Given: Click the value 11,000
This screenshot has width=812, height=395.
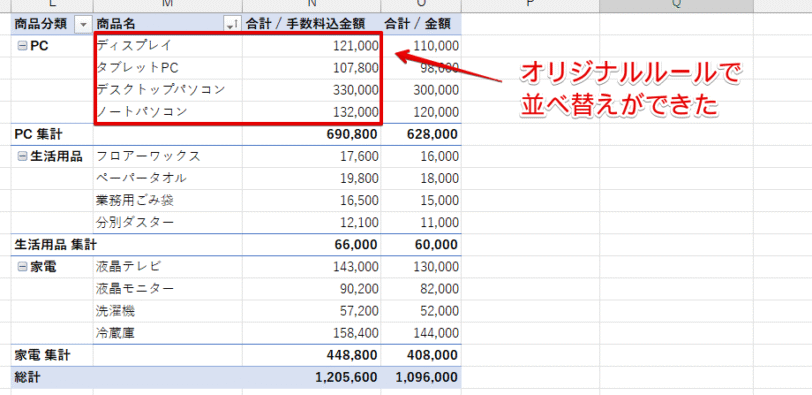Looking at the screenshot, I should click(x=439, y=223).
